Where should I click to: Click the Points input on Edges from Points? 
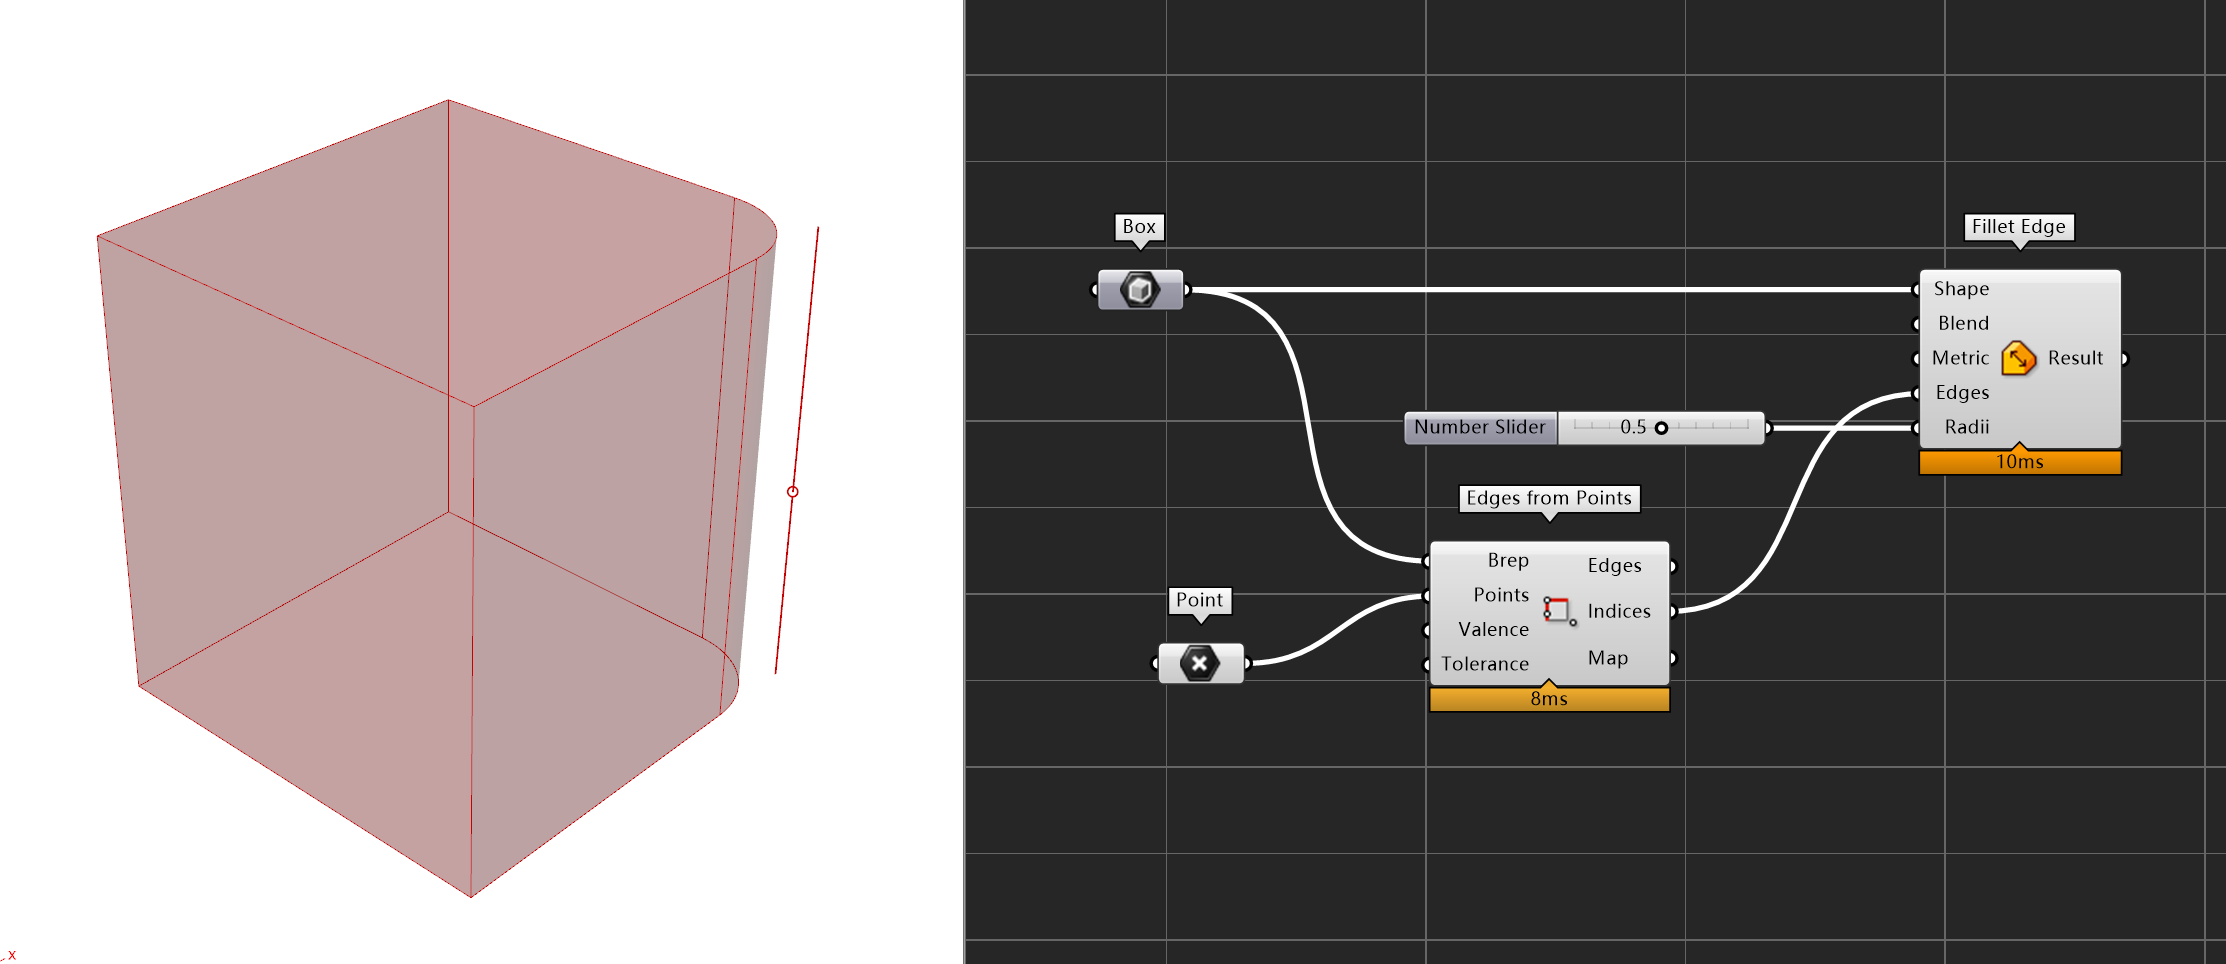point(1501,595)
